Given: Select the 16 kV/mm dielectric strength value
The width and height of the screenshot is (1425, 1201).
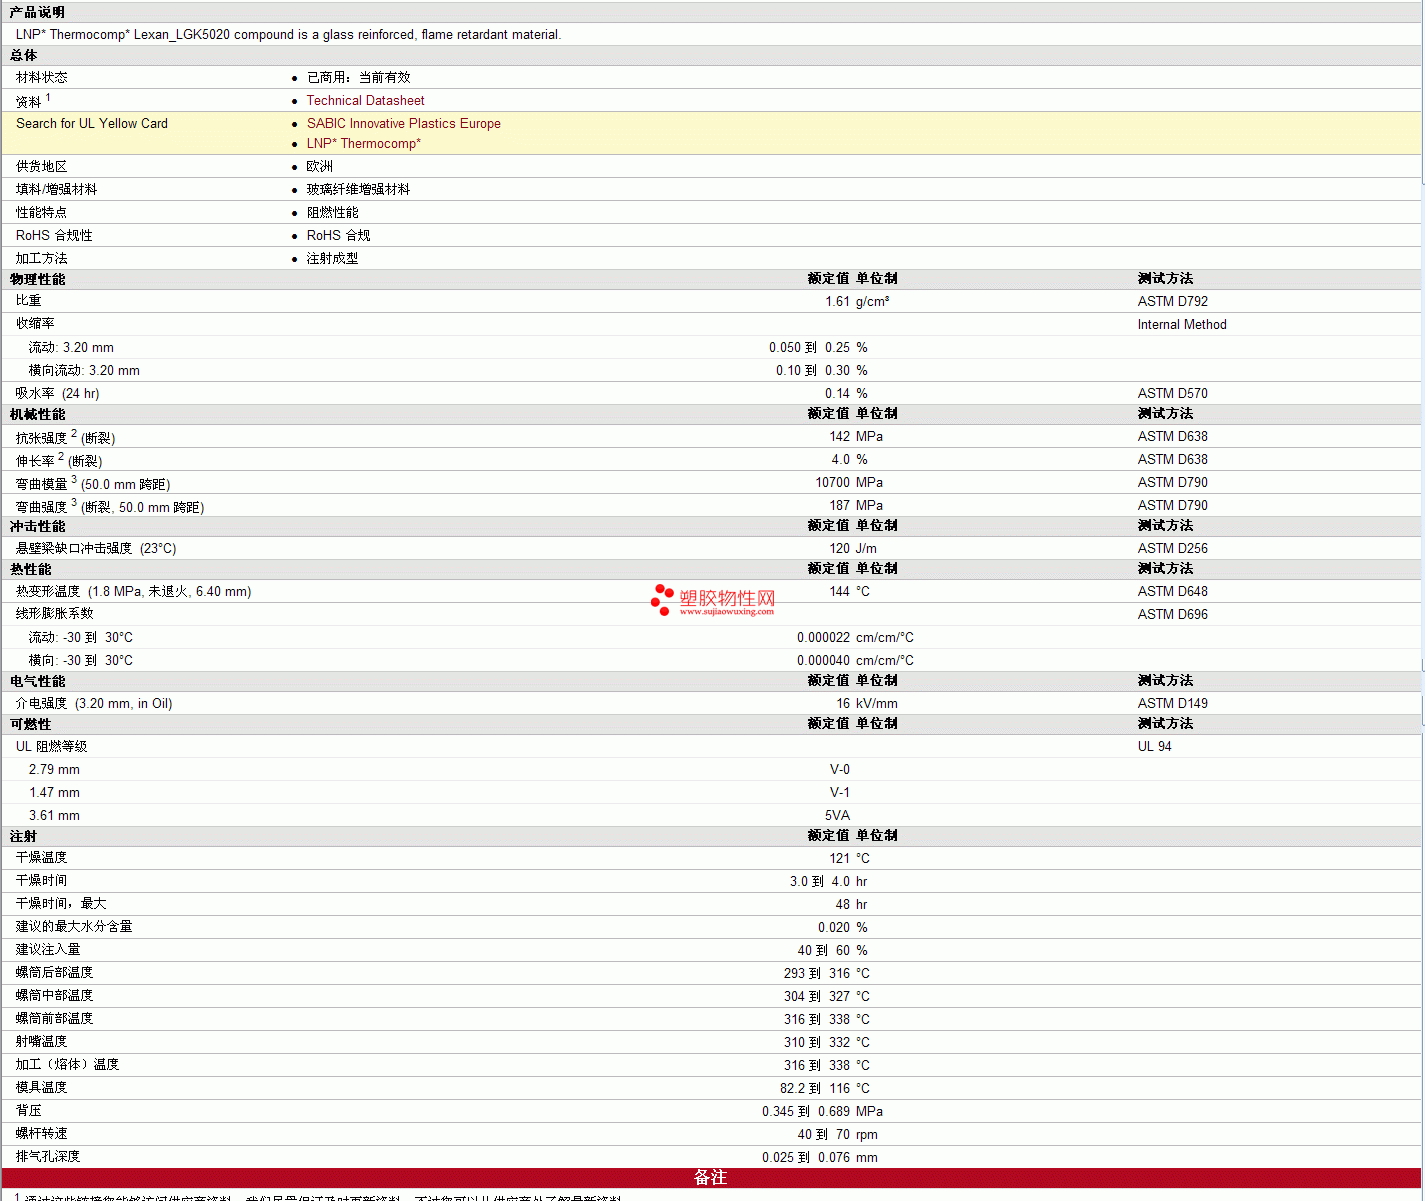Looking at the screenshot, I should click(867, 704).
